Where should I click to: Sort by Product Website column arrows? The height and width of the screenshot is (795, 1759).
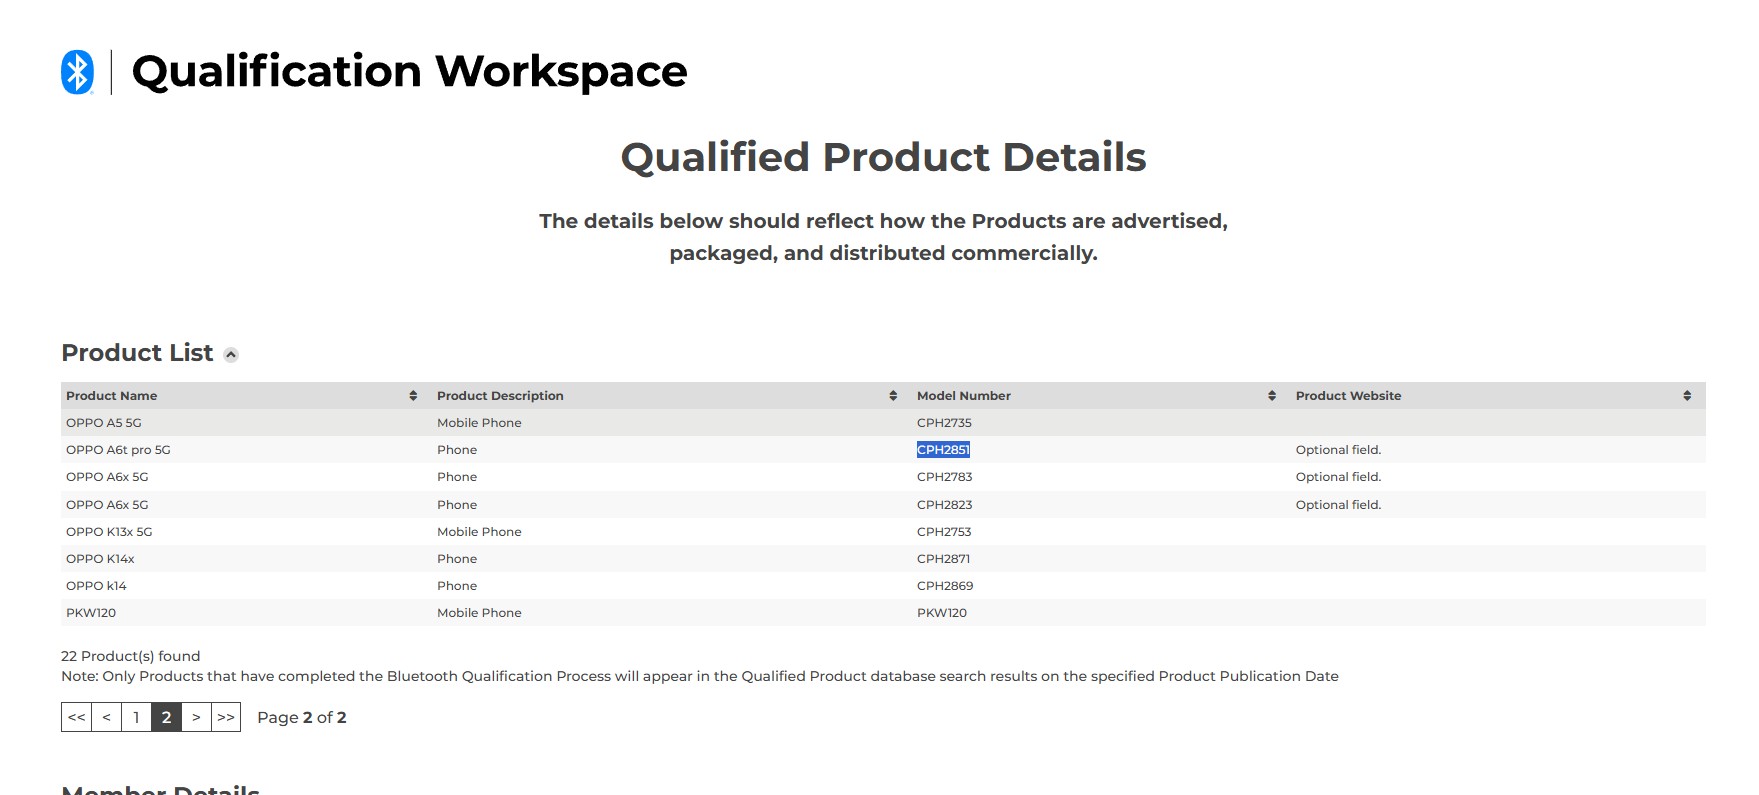coord(1687,396)
